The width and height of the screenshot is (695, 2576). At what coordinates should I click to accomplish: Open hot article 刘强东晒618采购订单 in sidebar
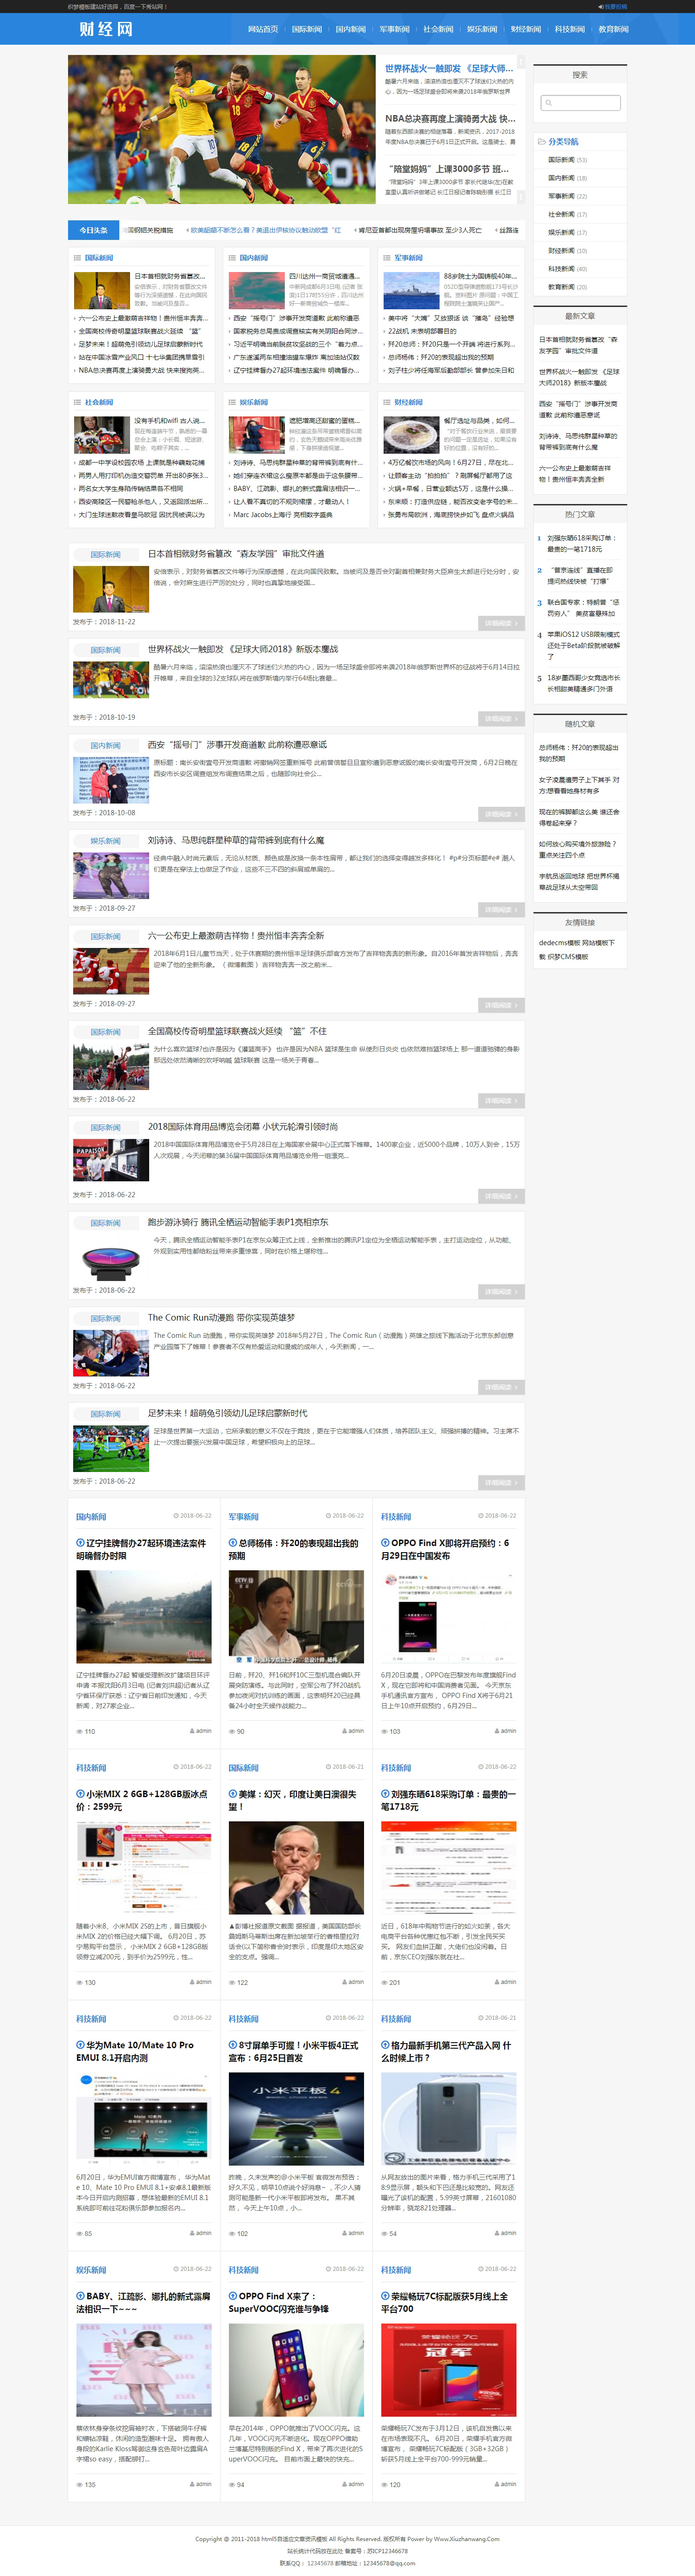tap(582, 543)
